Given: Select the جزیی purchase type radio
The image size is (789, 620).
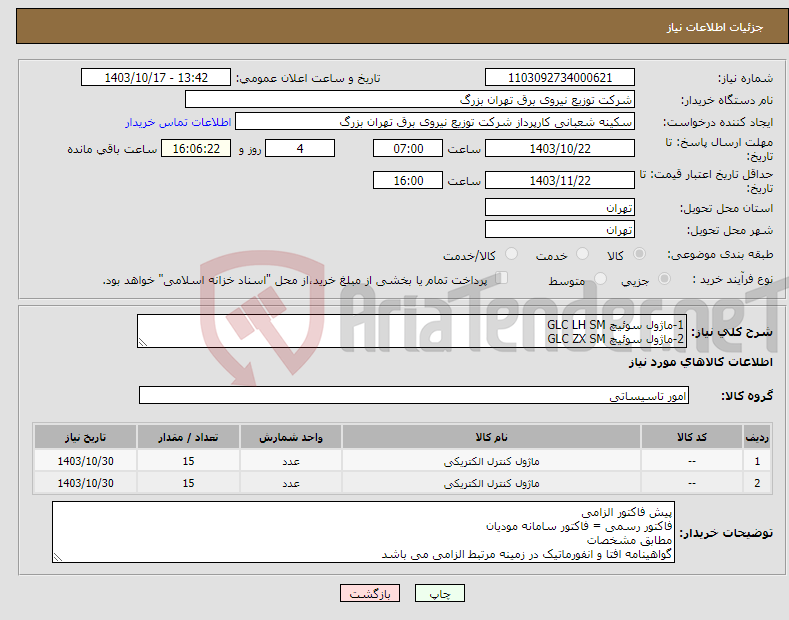Looking at the screenshot, I should (x=664, y=278).
